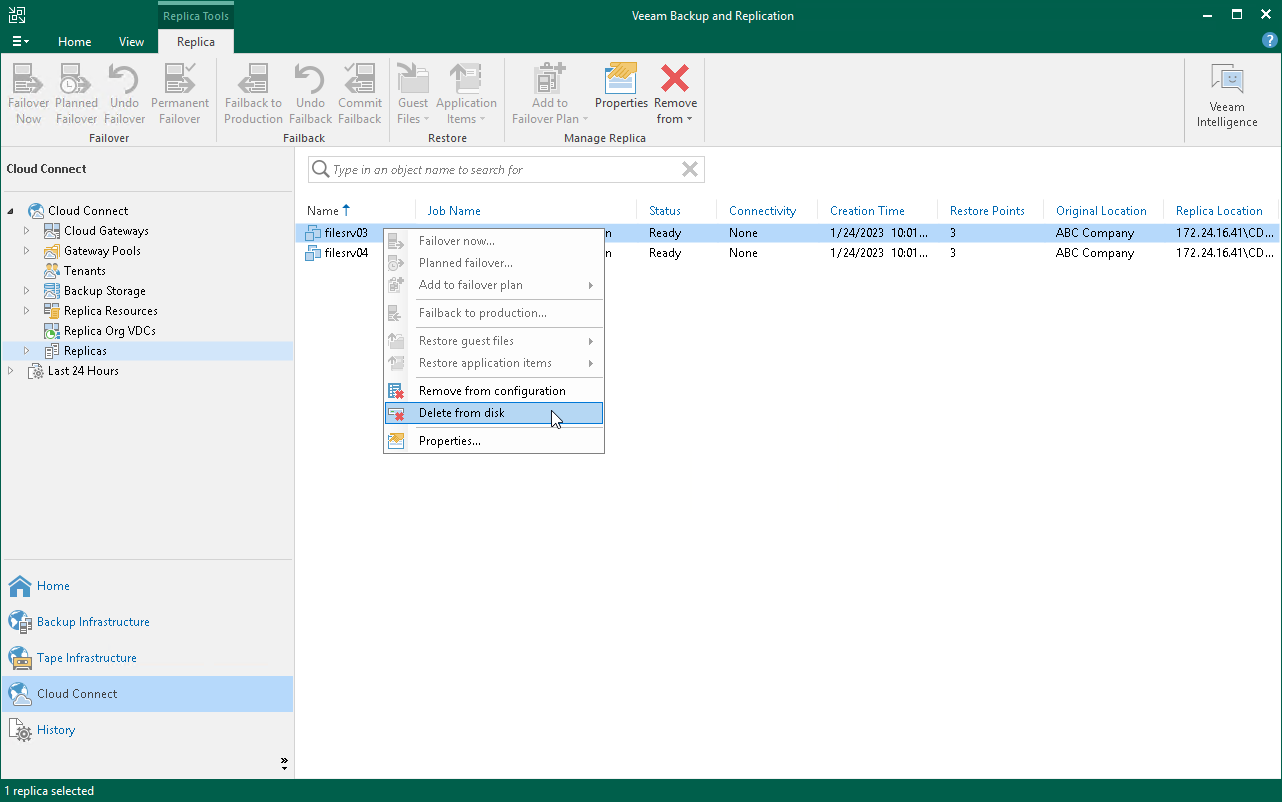Switch to the Home ribbon tab
1282x802 pixels.
[x=75, y=42]
